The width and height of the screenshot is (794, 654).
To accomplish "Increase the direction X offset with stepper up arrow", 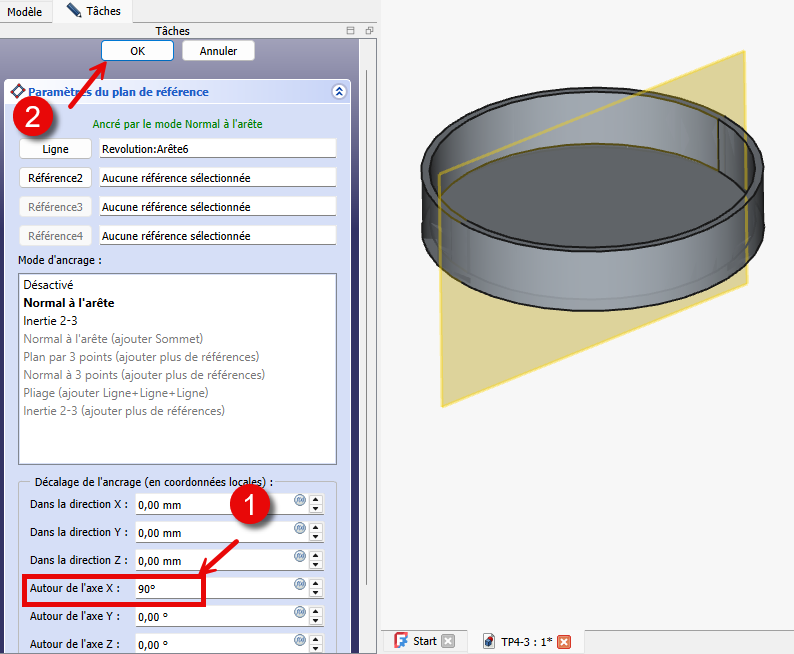I will 316,500.
